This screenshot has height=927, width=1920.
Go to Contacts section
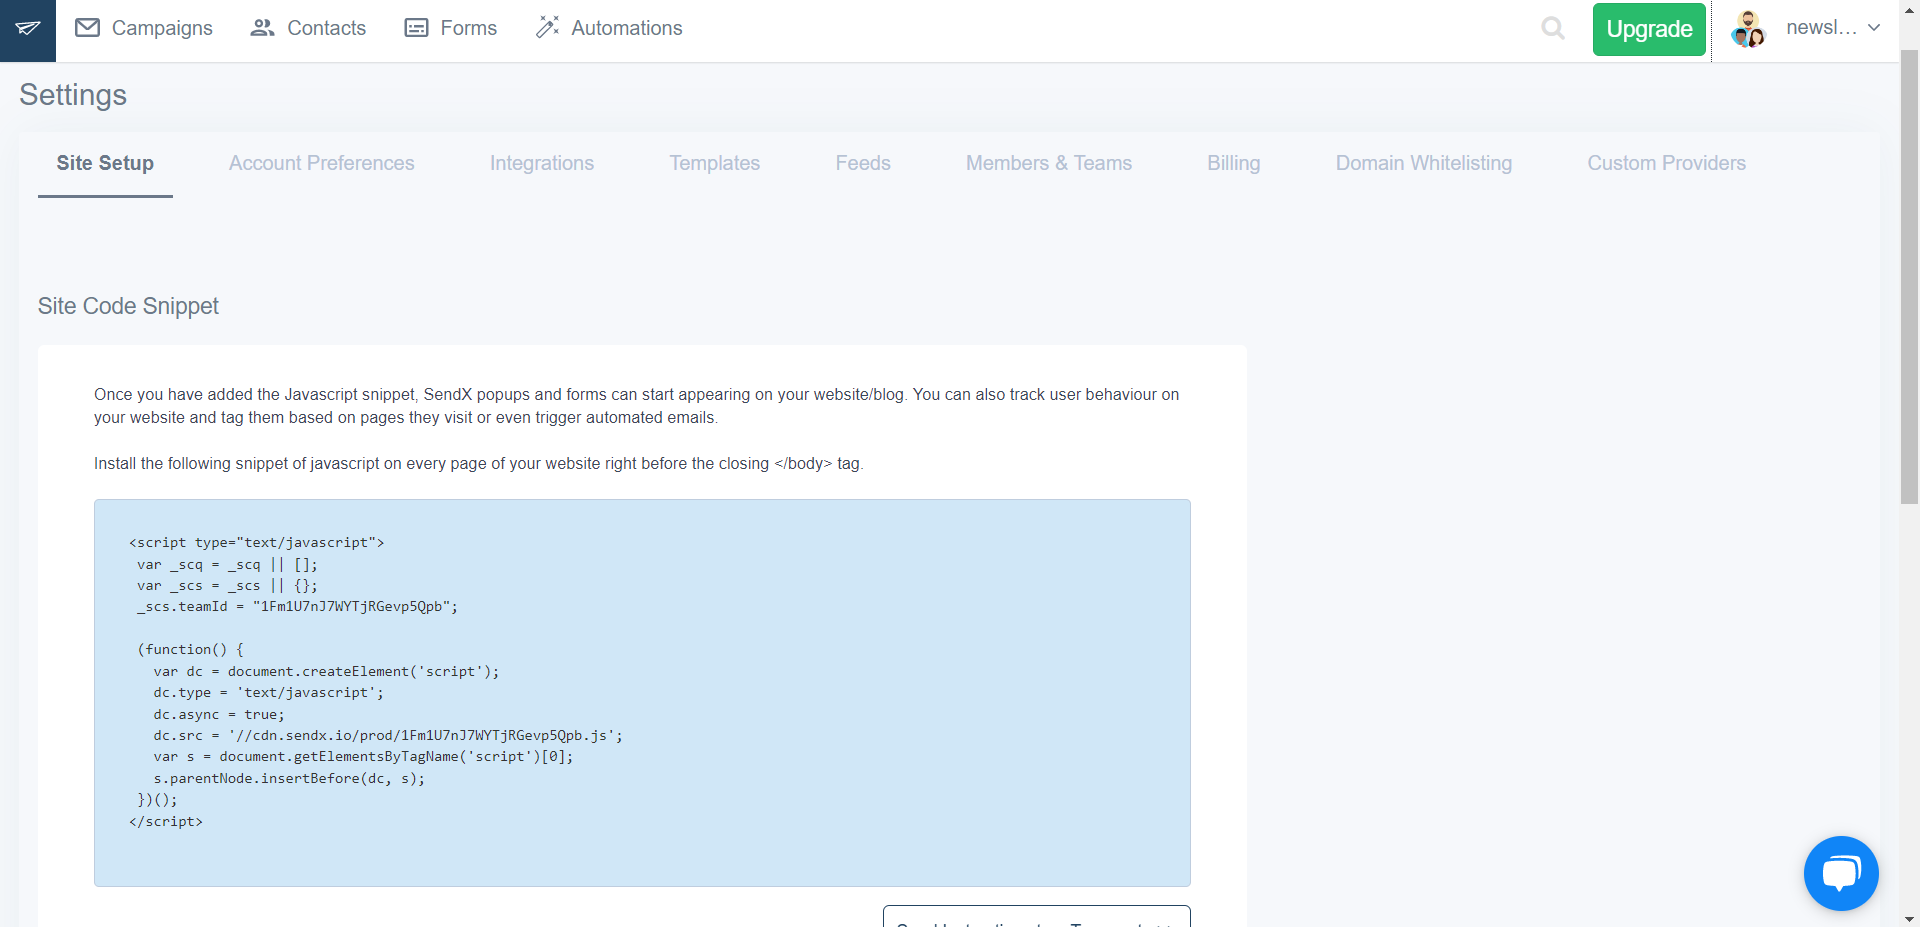[308, 28]
